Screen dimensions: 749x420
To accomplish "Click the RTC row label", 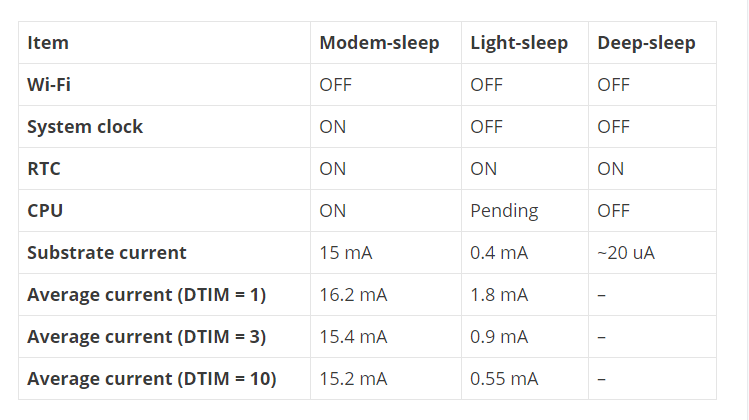I will (x=44, y=169).
